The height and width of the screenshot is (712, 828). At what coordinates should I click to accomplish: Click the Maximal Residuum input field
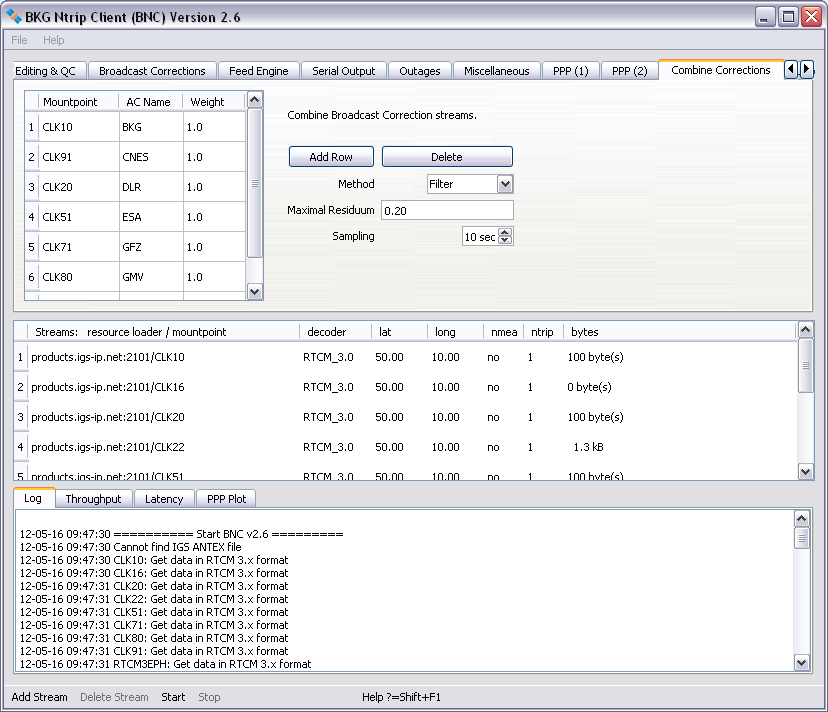446,210
